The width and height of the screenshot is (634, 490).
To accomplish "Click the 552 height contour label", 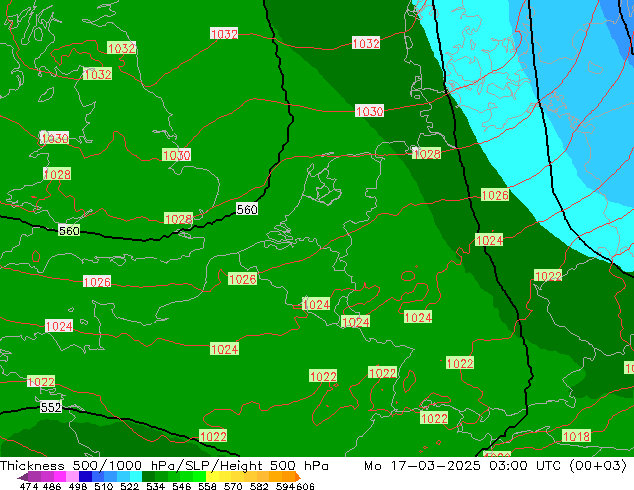I will (x=51, y=407).
